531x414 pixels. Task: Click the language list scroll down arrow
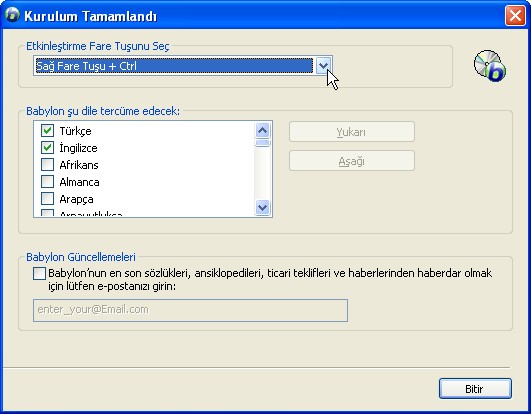tap(263, 207)
